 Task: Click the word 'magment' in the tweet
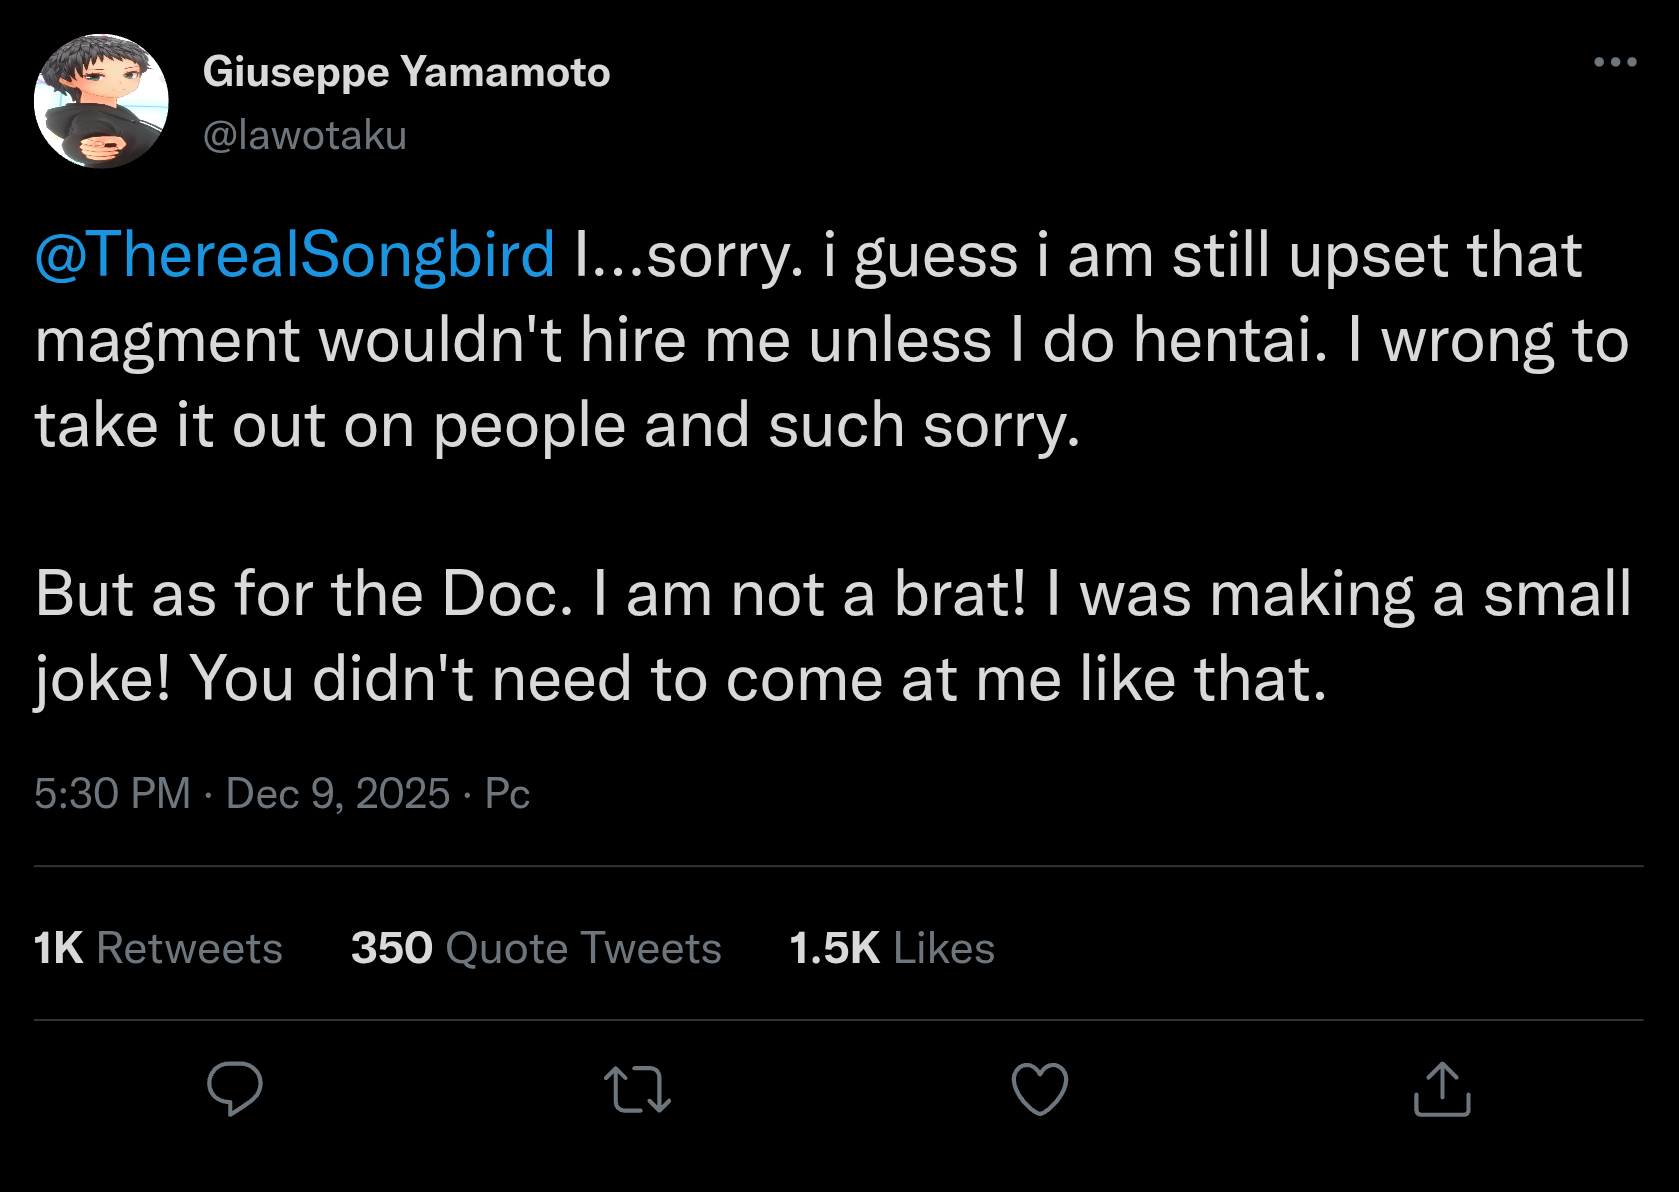(x=167, y=341)
